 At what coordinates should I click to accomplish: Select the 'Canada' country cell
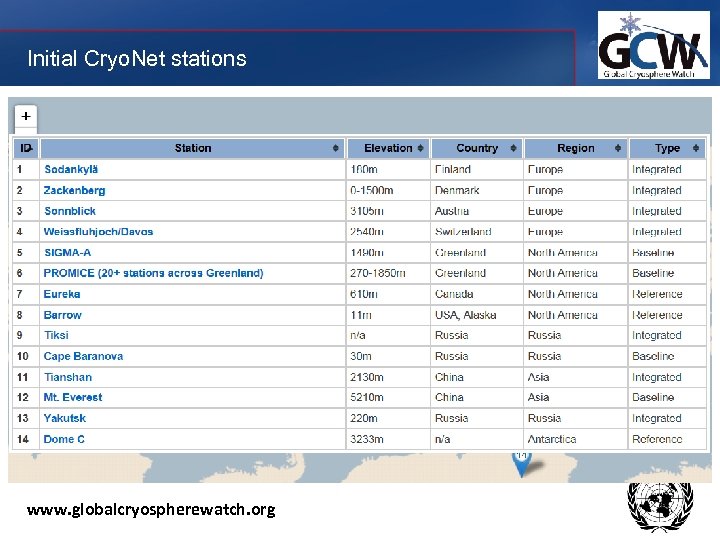click(477, 294)
